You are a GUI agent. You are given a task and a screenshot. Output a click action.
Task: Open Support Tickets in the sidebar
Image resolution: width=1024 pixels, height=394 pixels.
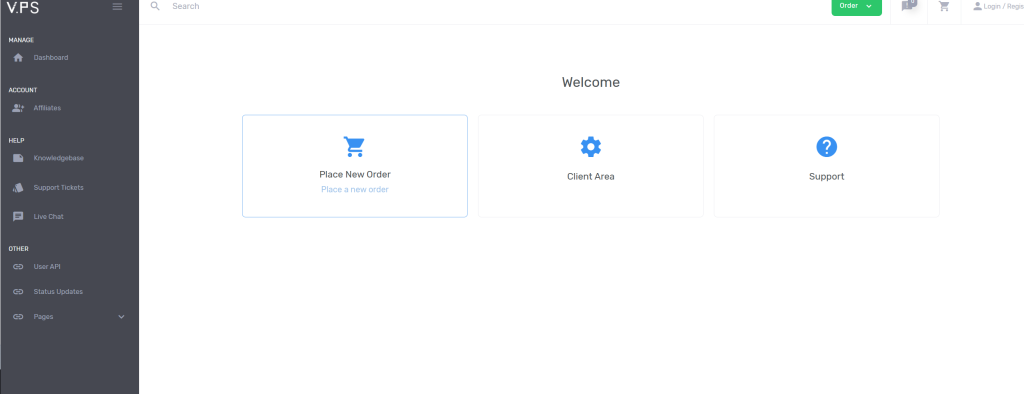coord(59,188)
